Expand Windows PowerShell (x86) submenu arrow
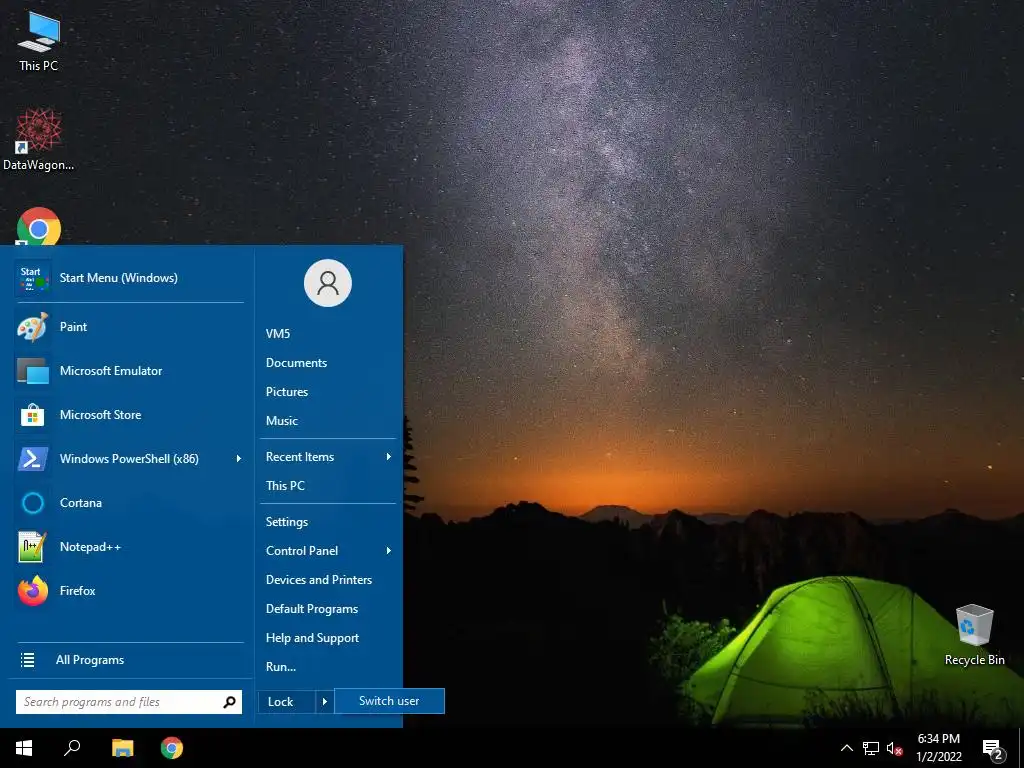Viewport: 1024px width, 768px height. click(238, 459)
